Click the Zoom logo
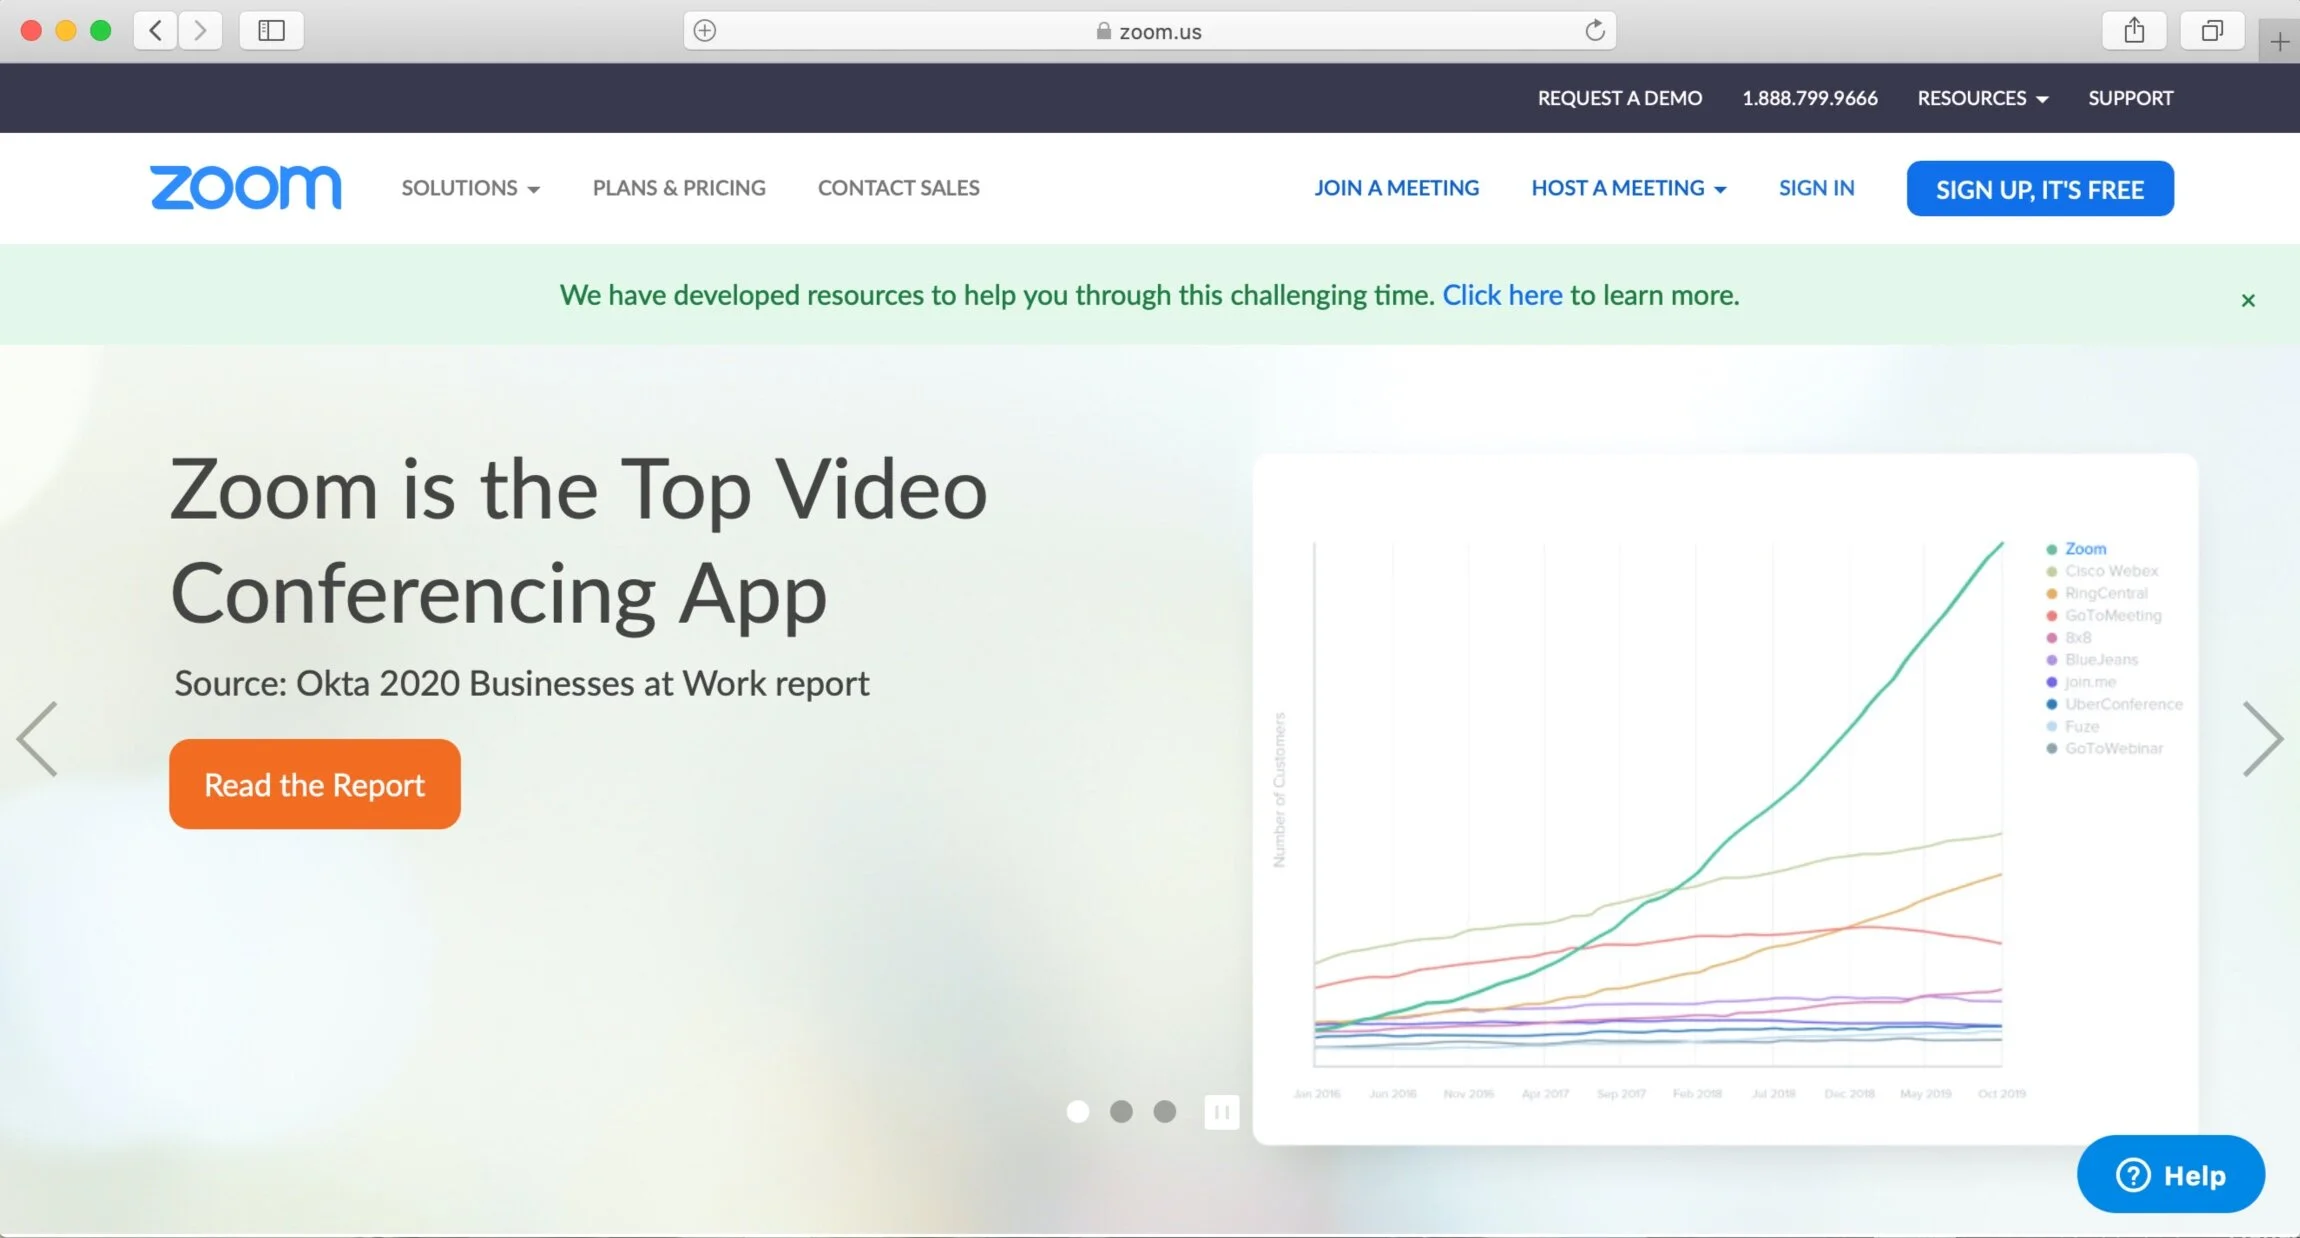2300x1238 pixels. (245, 187)
